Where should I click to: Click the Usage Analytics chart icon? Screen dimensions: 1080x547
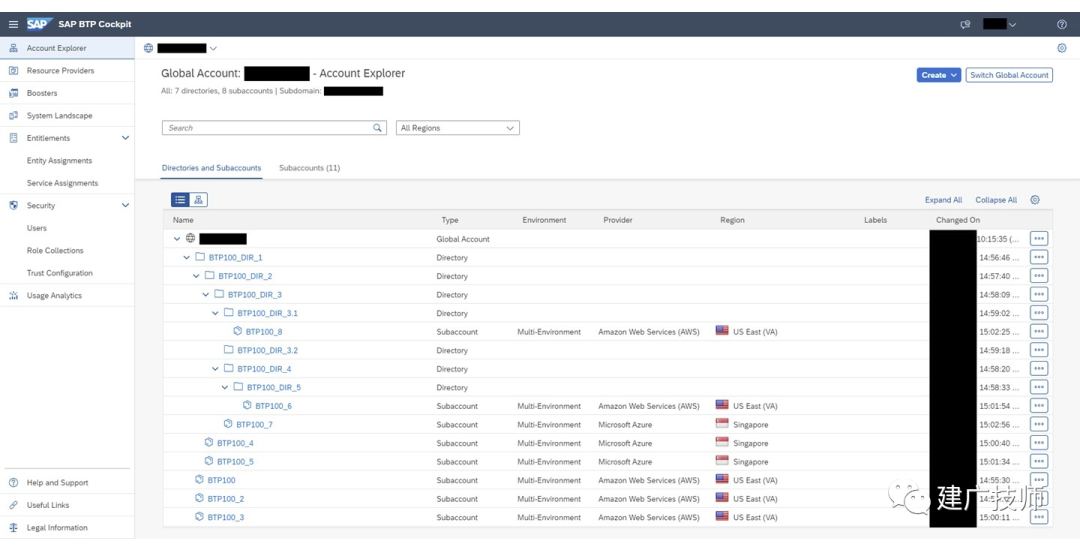tap(13, 296)
